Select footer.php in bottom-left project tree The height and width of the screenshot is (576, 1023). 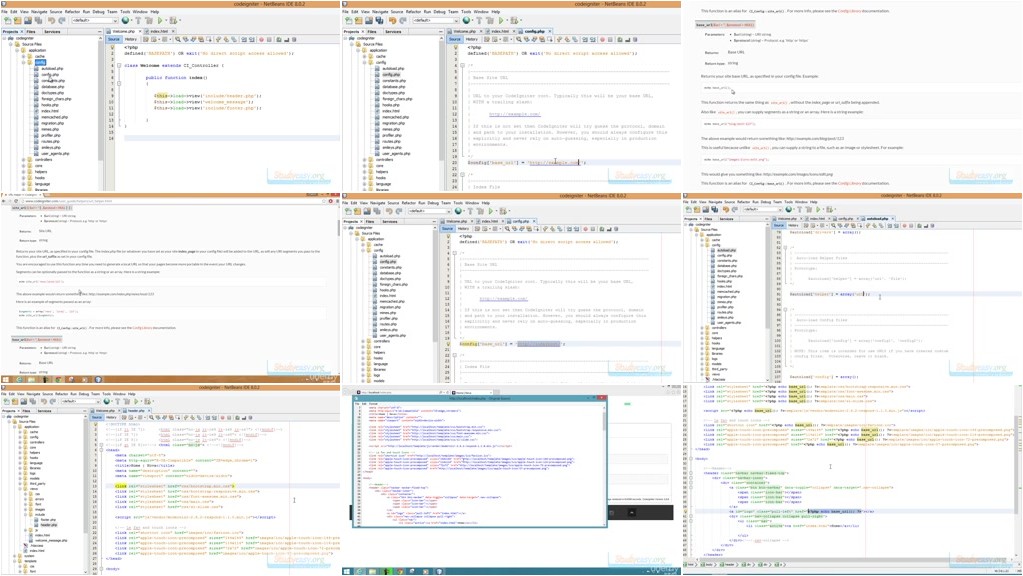click(x=48, y=520)
